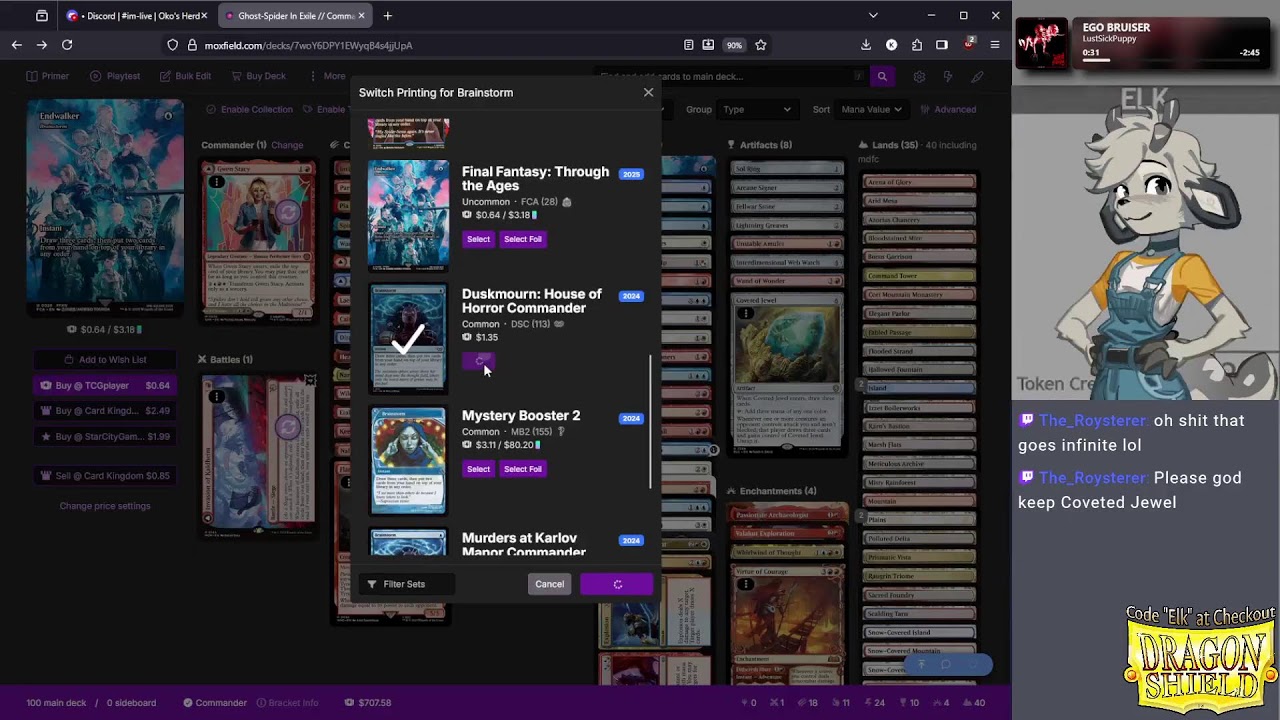This screenshot has width=1280, height=720.
Task: Select Island in the Lands list
Action: pyautogui.click(x=919, y=388)
